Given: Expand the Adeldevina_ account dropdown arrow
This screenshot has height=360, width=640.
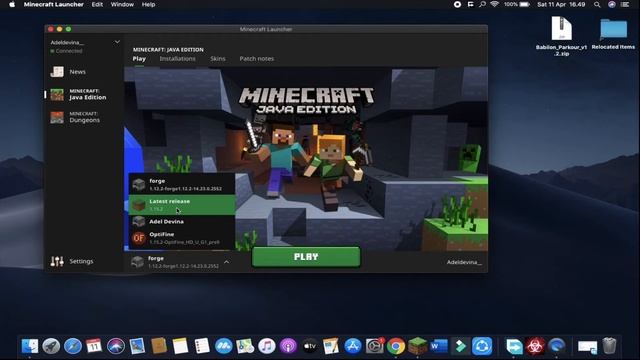Looking at the screenshot, I should [117, 42].
